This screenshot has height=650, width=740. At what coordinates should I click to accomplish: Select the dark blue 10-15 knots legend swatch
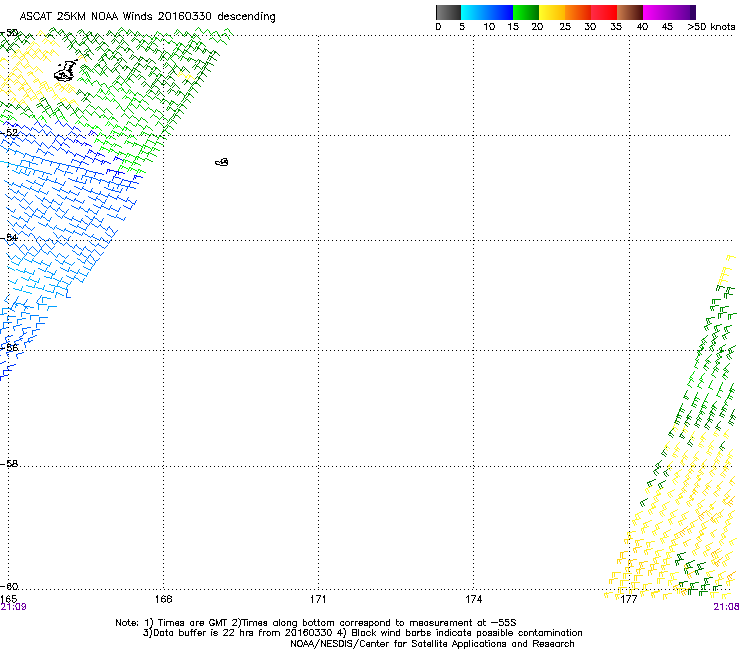(500, 12)
